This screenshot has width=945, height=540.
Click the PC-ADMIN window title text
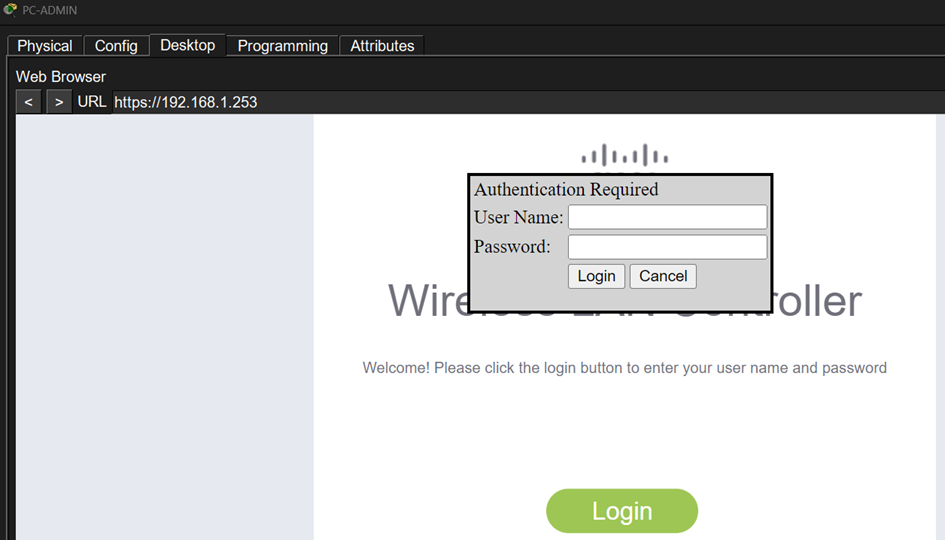49,10
